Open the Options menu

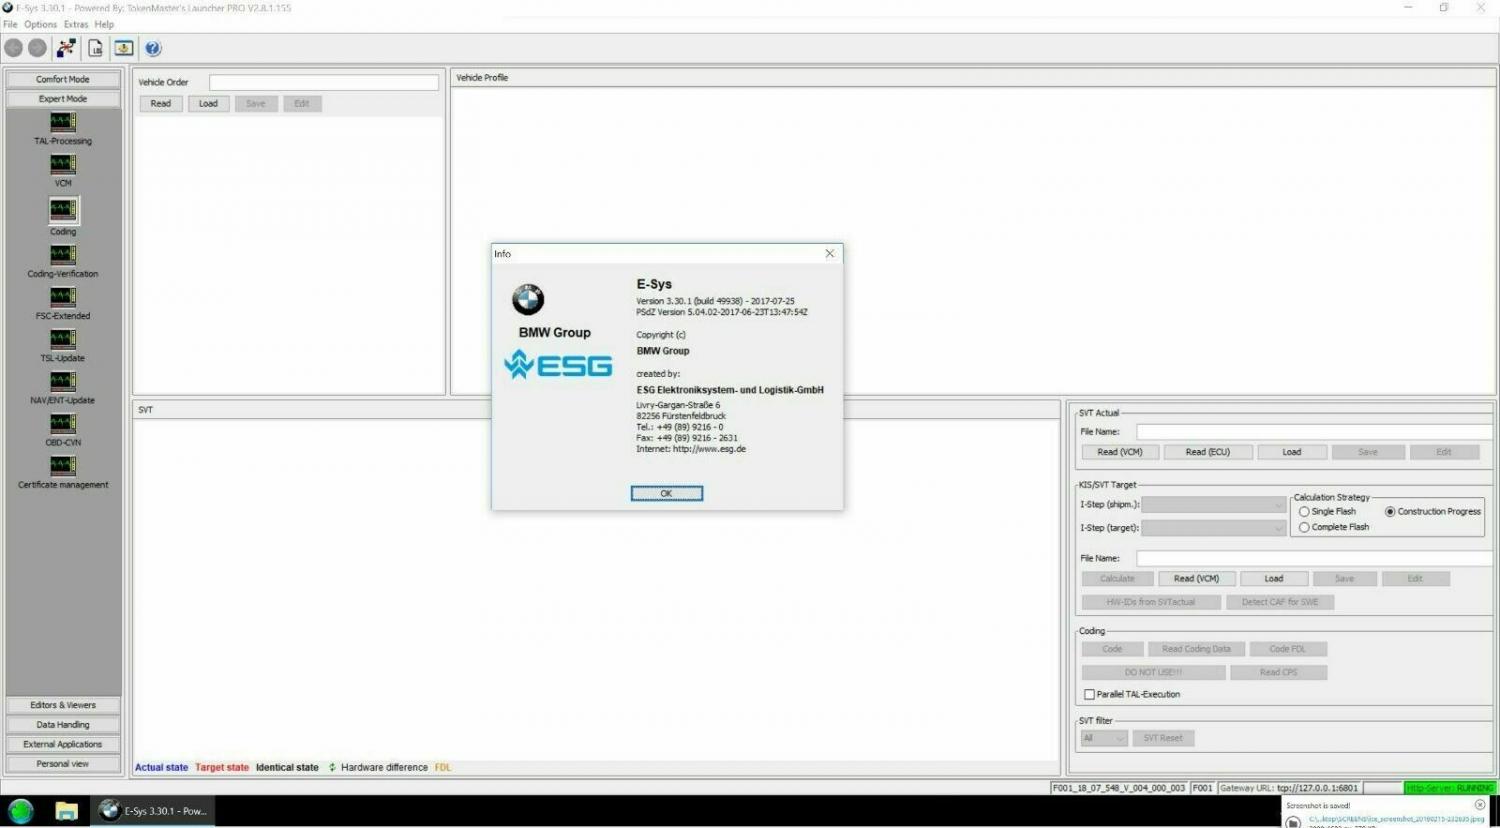40,23
